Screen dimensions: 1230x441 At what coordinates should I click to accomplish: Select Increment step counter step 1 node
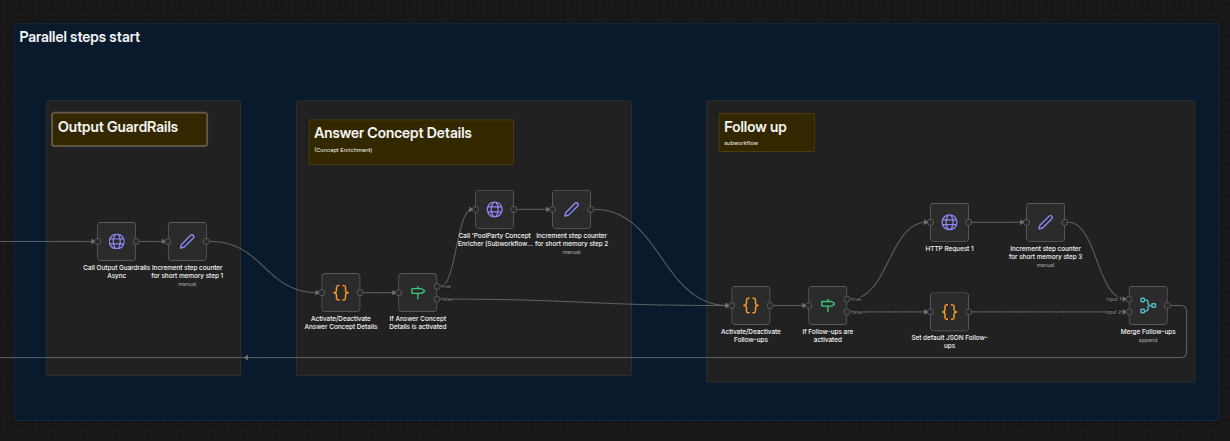(x=187, y=241)
